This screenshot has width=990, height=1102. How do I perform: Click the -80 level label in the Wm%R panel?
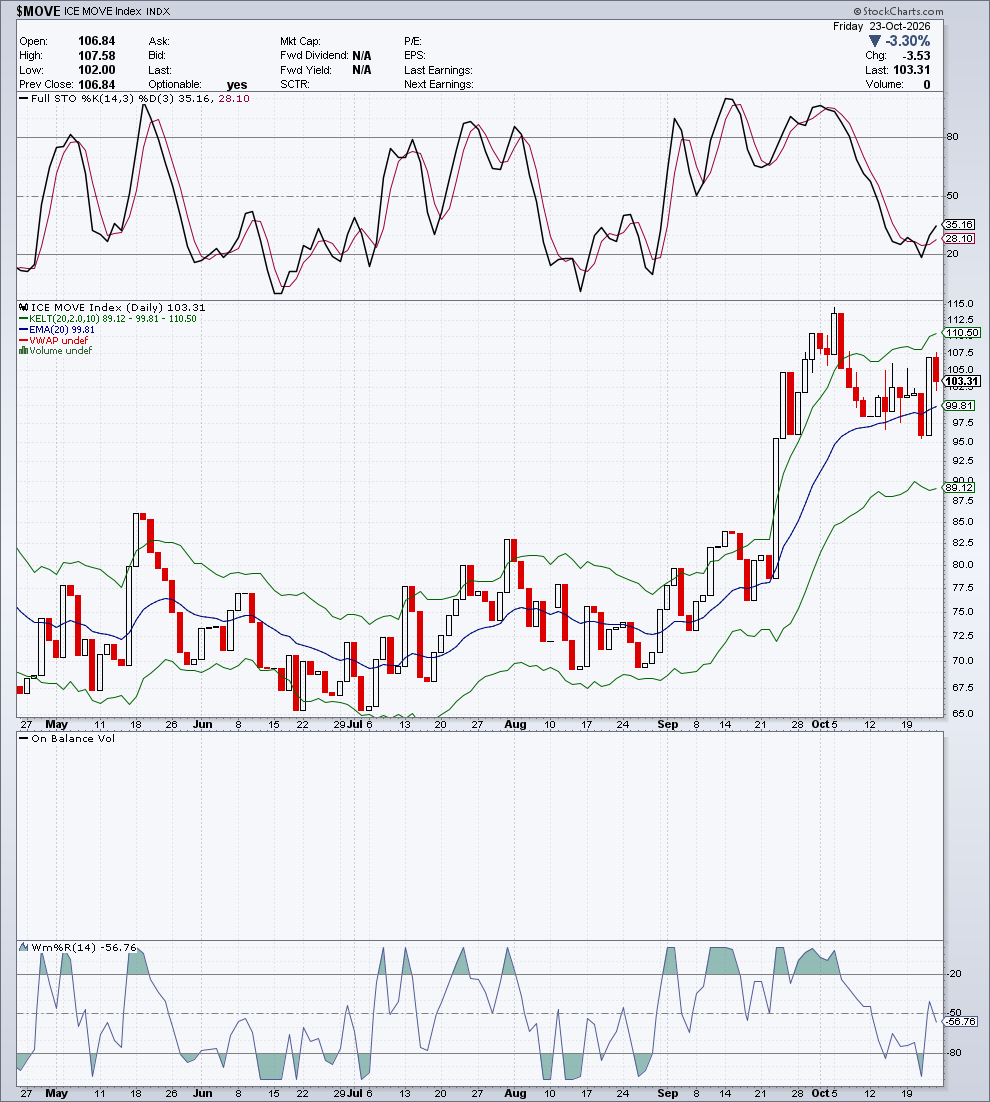[x=954, y=1053]
